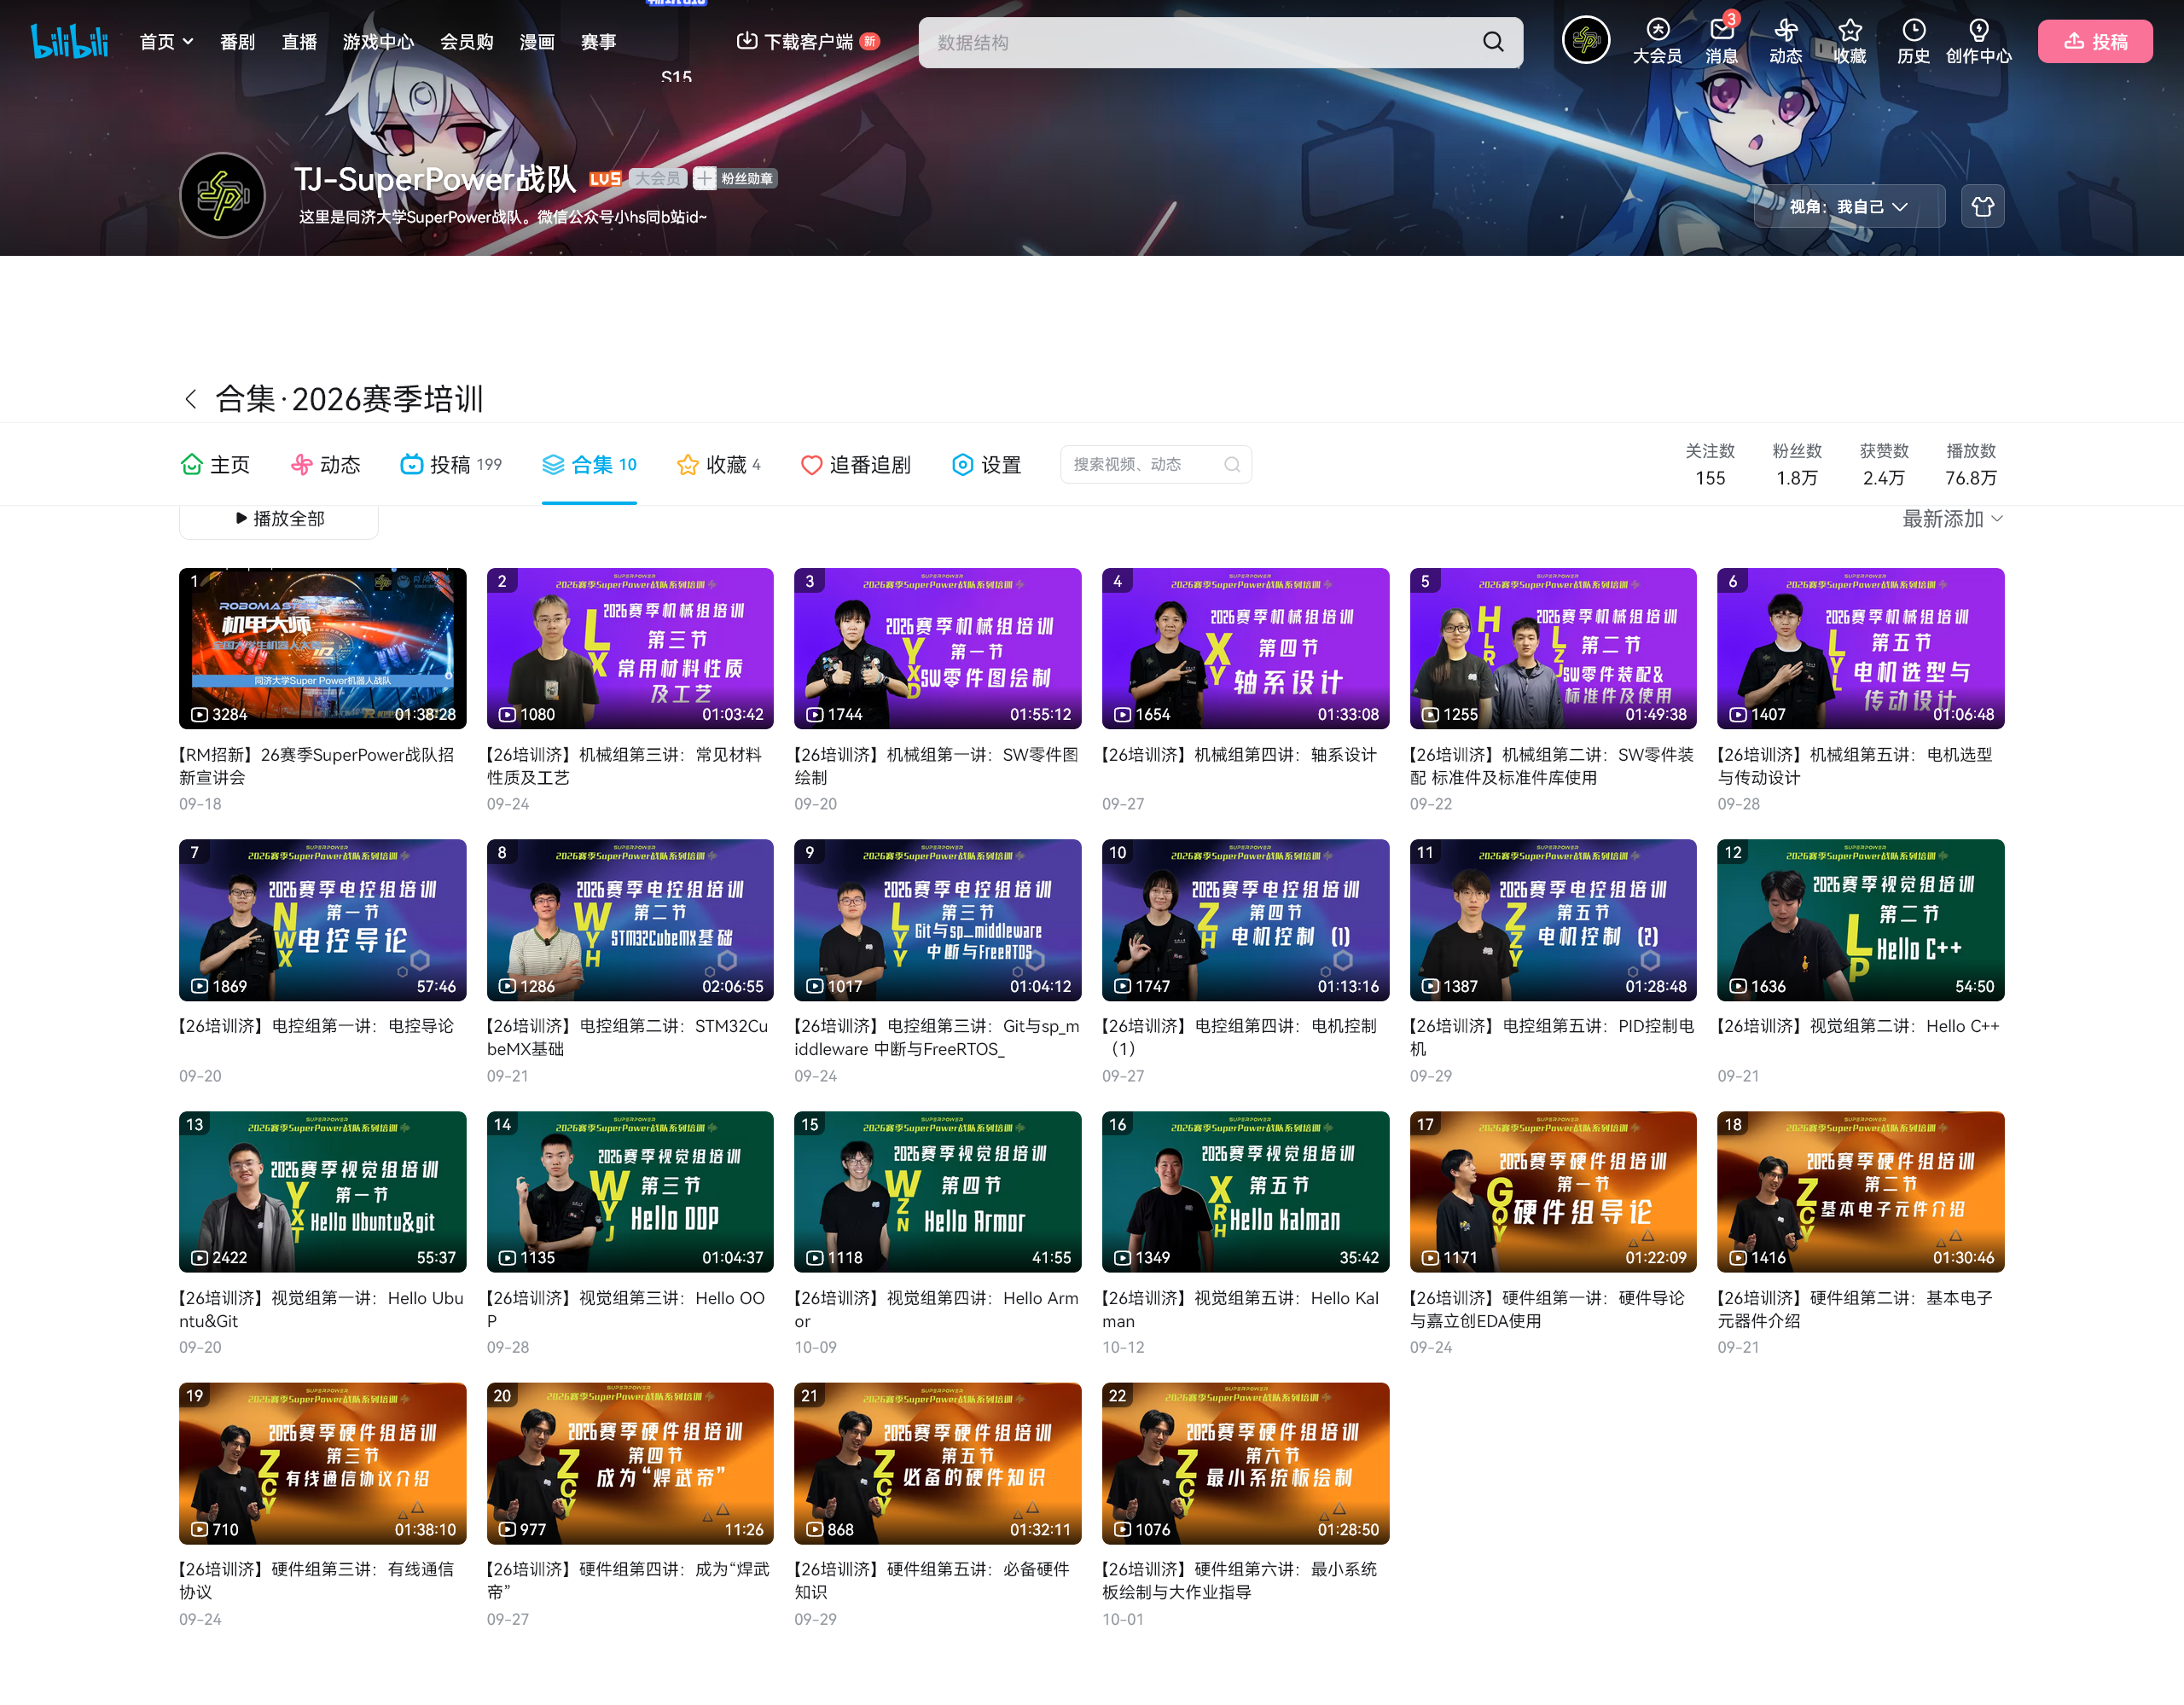This screenshot has height=1705, width=2184.
Task: Click 下载客户端 download icon
Action: coord(746,41)
